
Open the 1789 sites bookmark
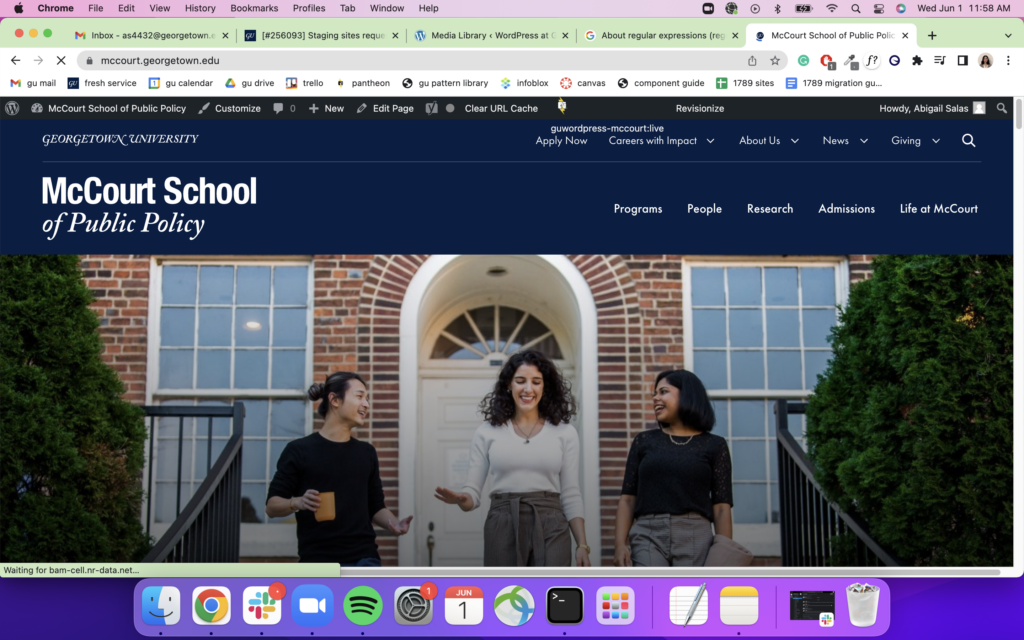click(745, 83)
